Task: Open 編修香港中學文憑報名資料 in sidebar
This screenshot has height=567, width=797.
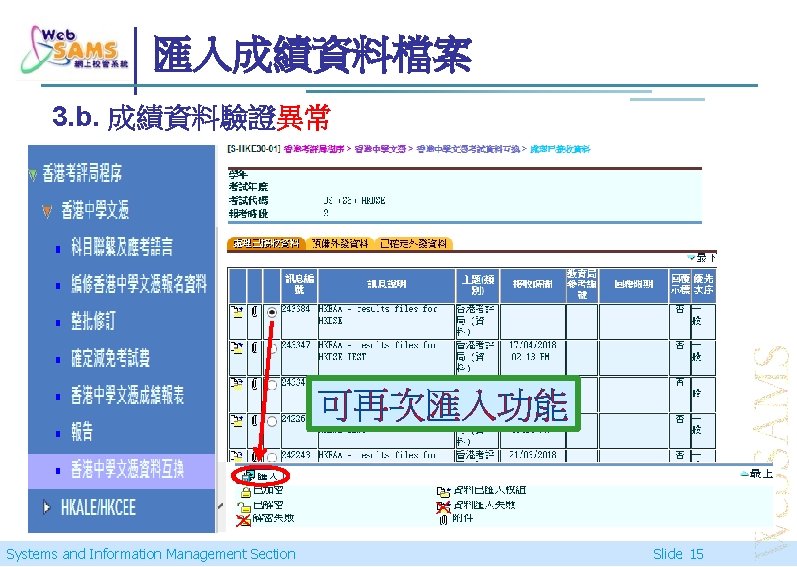Action: pos(139,284)
